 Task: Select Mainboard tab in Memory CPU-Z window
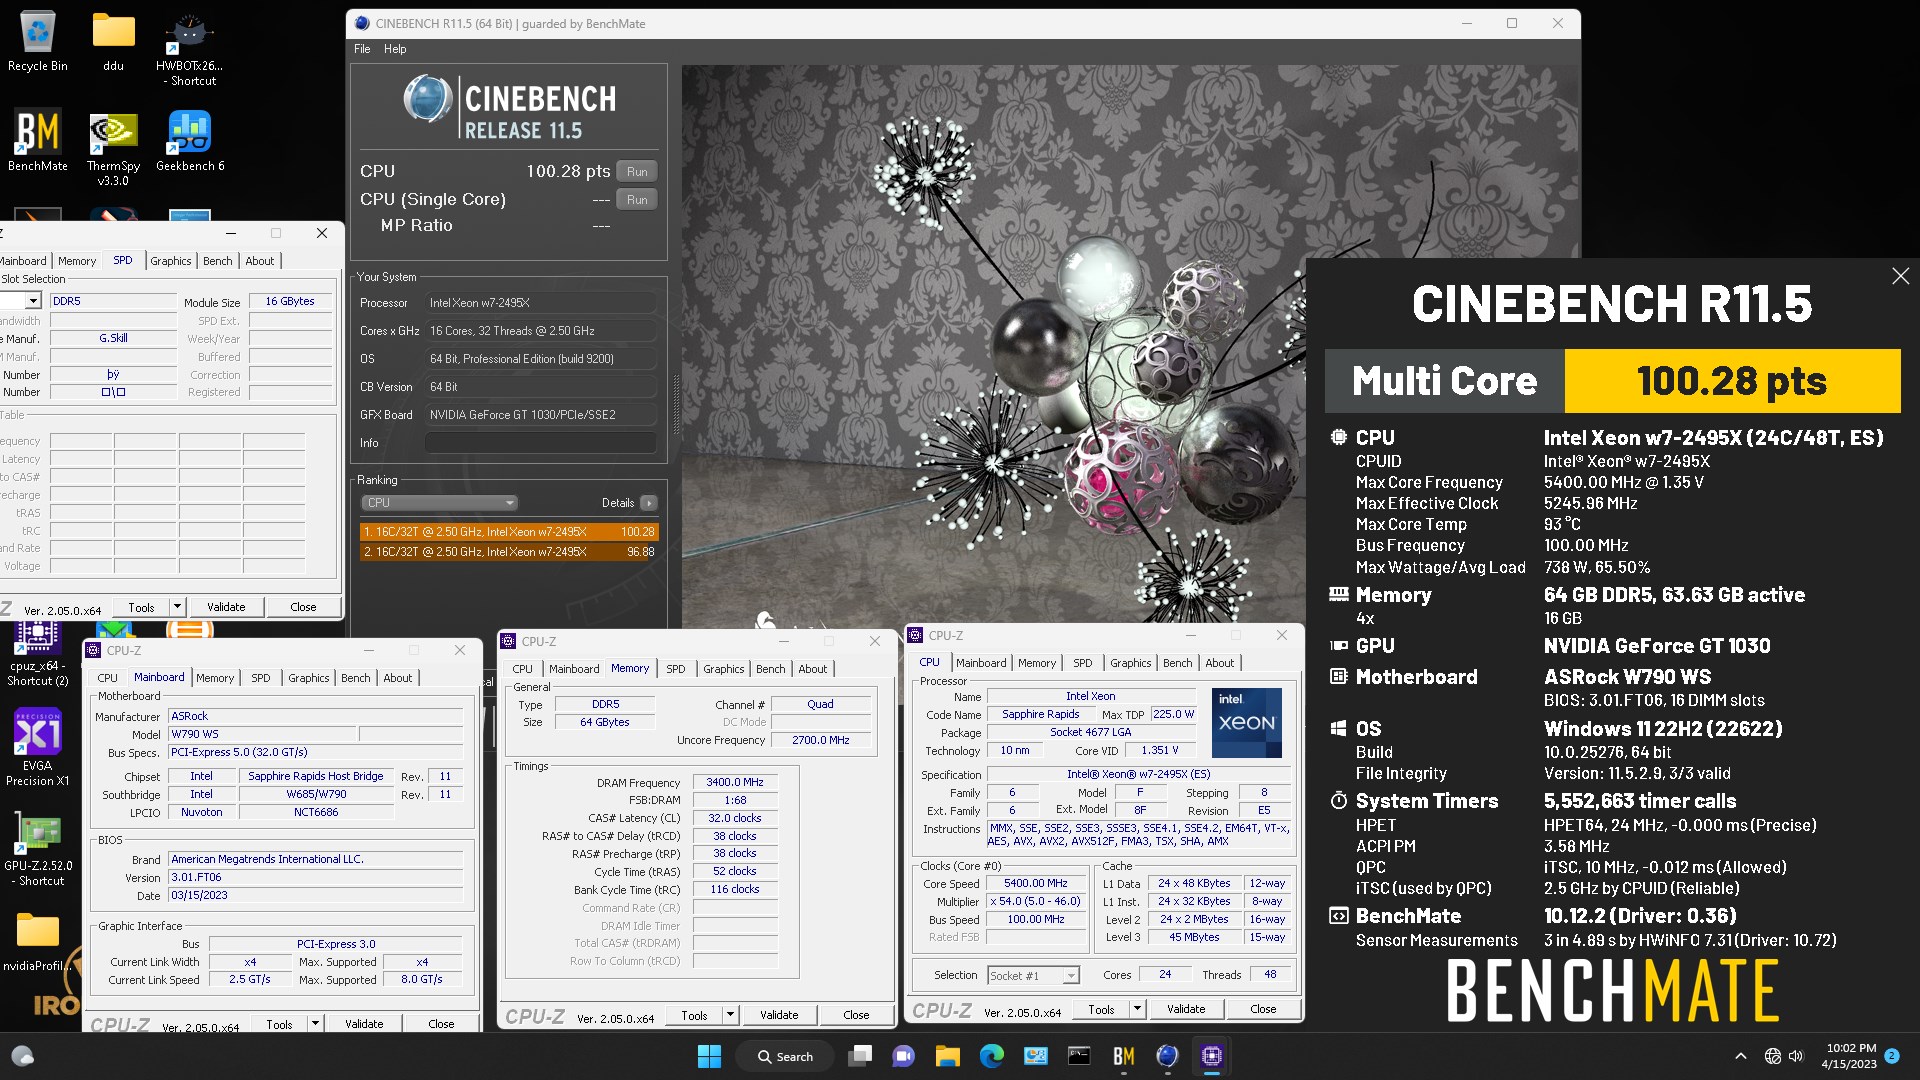point(574,669)
